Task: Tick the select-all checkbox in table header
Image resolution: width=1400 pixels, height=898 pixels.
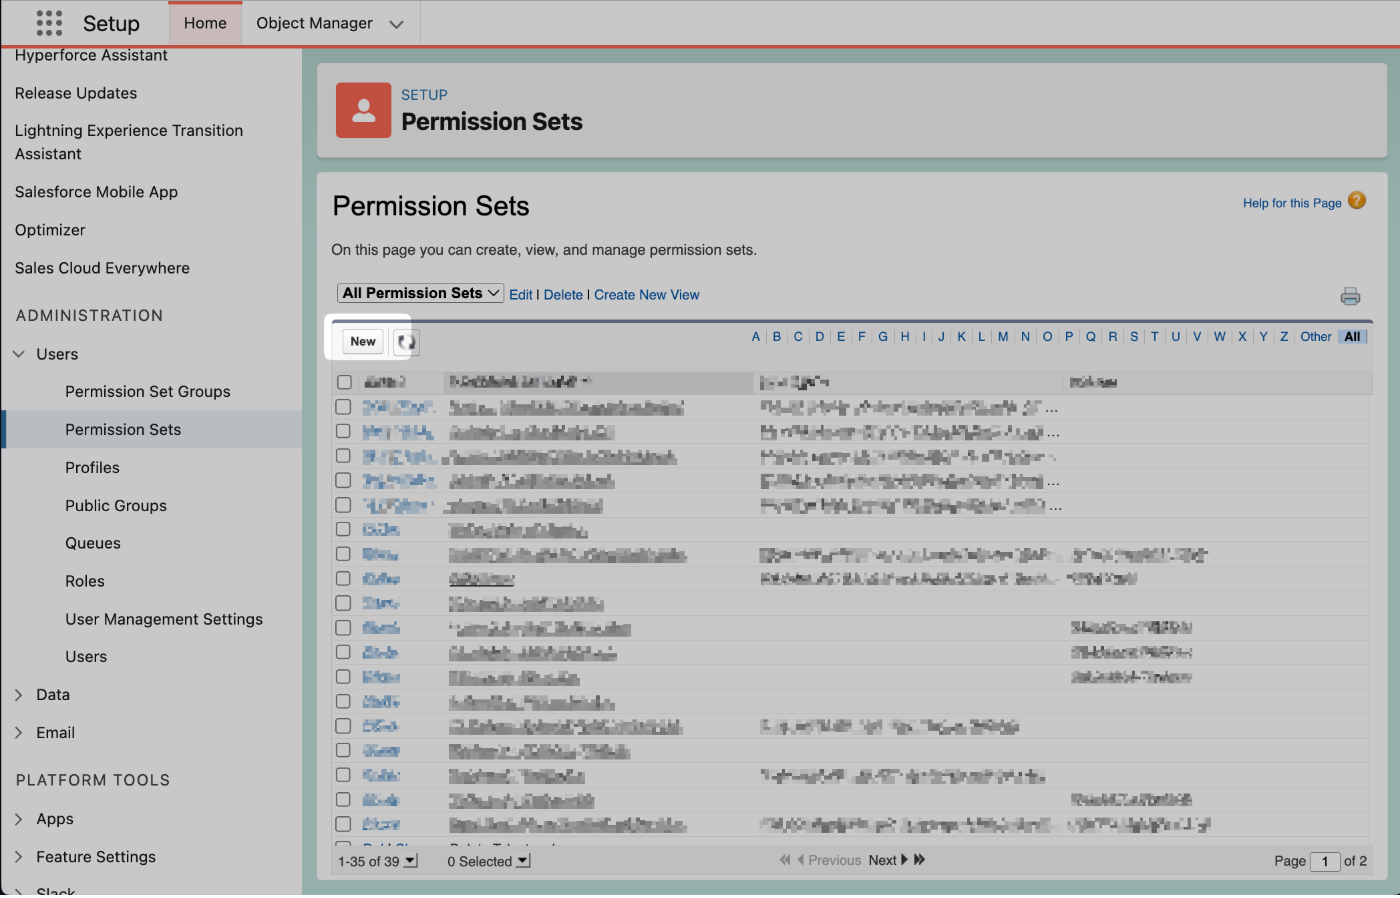Action: point(344,382)
